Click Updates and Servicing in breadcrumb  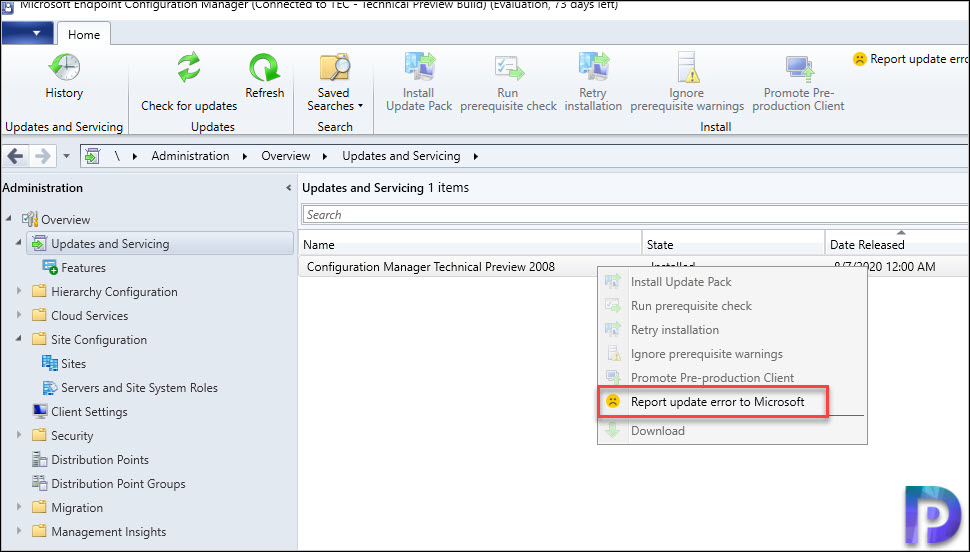401,156
